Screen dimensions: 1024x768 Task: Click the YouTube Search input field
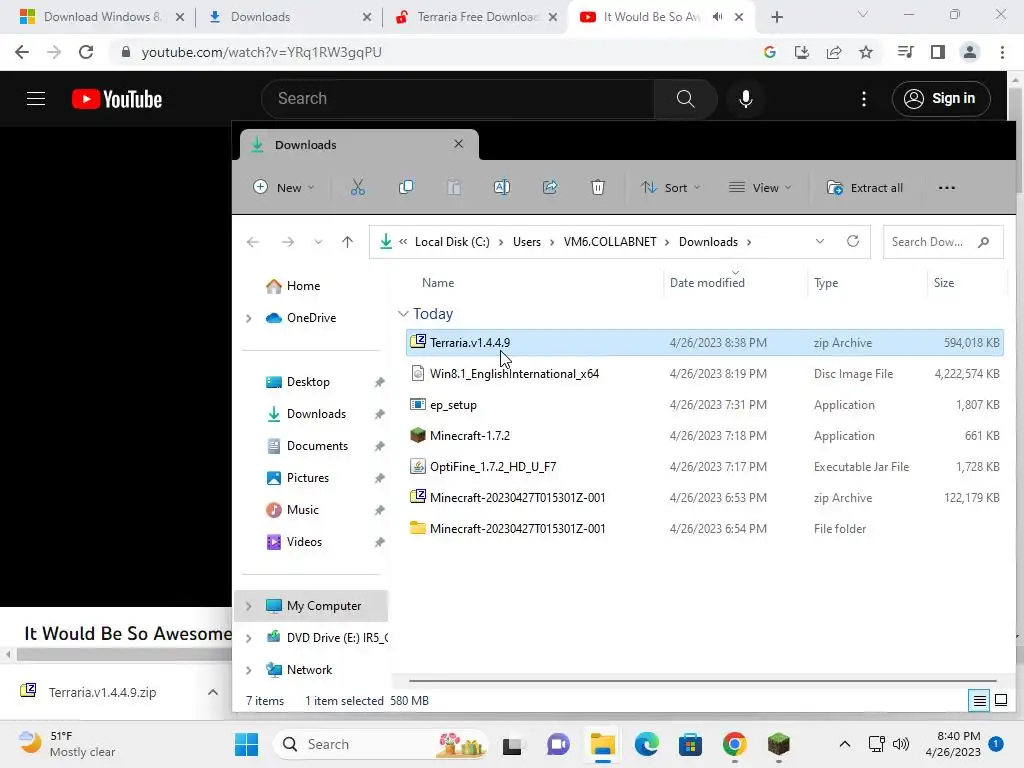458,99
